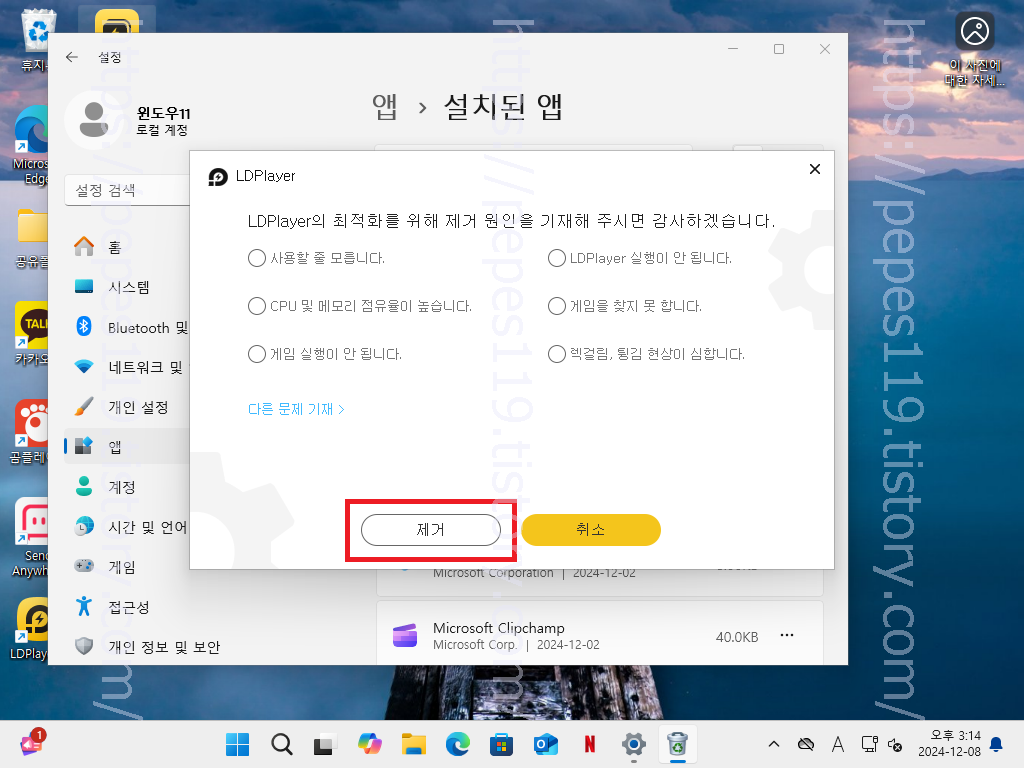
Task: Open 개인 정보 및 보안 category
Action: 147,647
